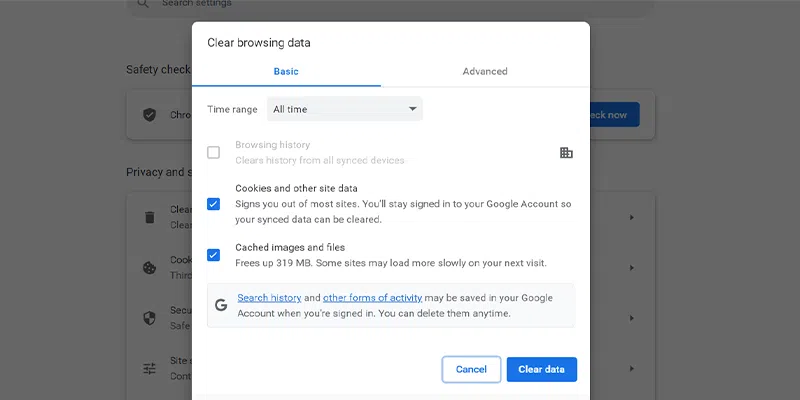Click the cookie icon in settings list
Image resolution: width=800 pixels, height=400 pixels.
[x=149, y=267]
